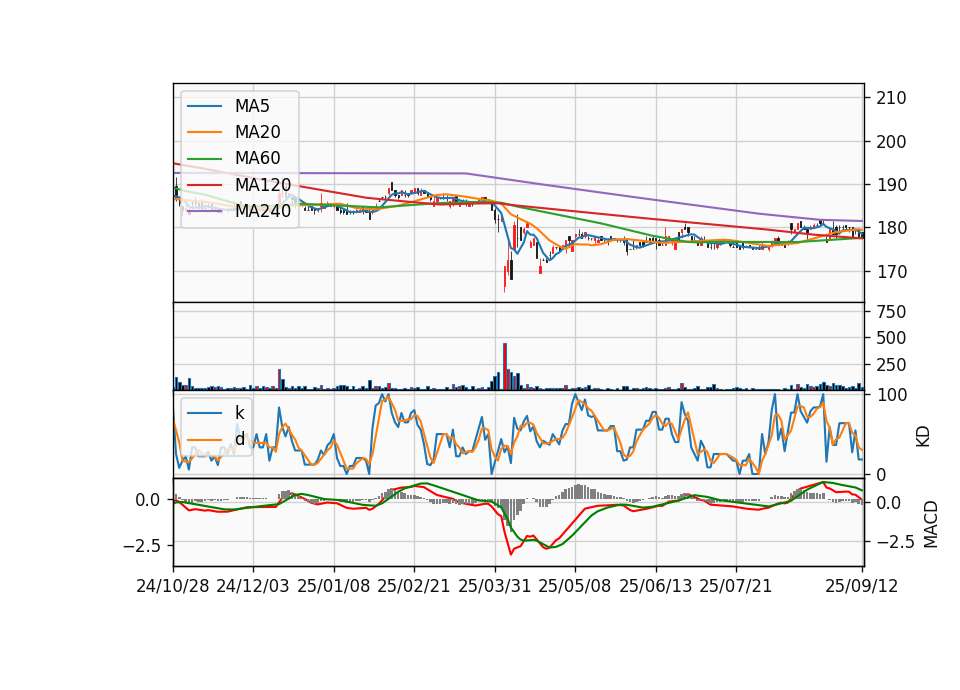
Task: Click the 25/01/08 date axis label
Action: coord(334,586)
